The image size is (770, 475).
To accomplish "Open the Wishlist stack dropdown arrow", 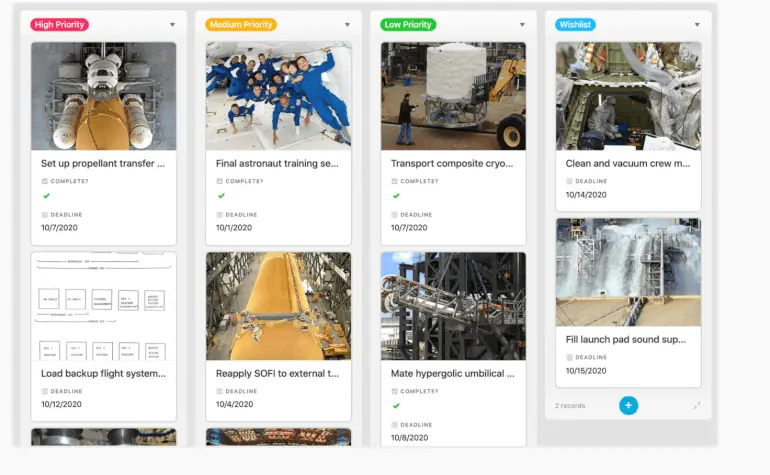I will [x=697, y=25].
